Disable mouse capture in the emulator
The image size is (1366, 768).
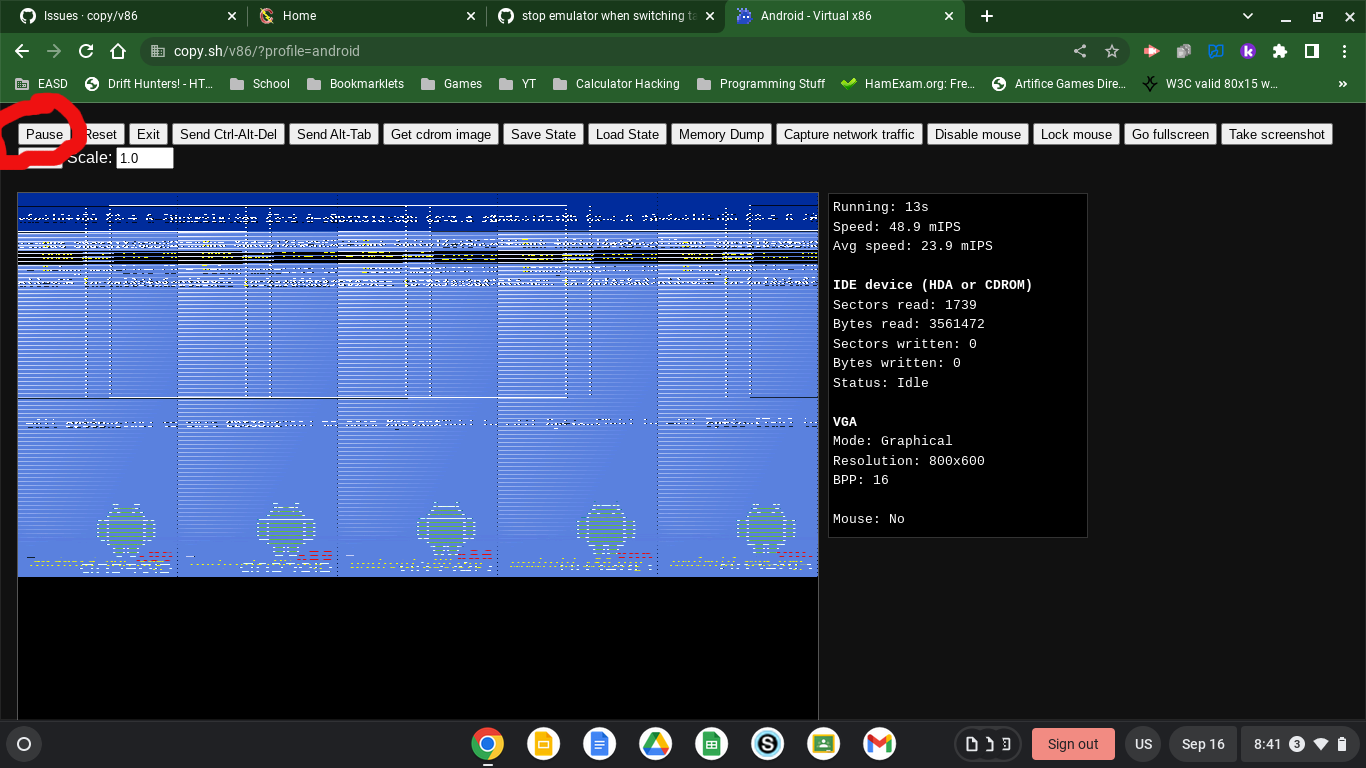[x=977, y=133]
